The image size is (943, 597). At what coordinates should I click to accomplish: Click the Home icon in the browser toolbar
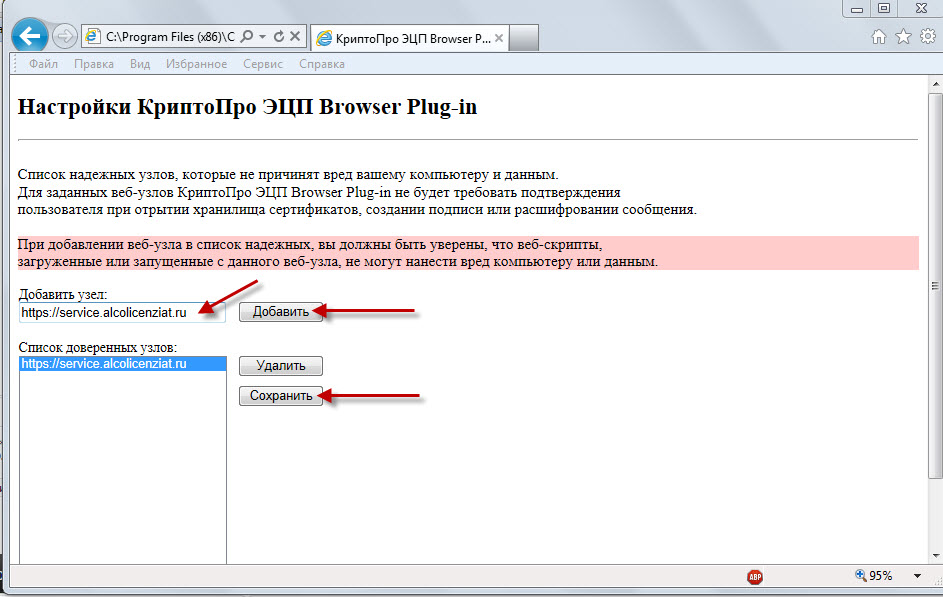(x=879, y=37)
